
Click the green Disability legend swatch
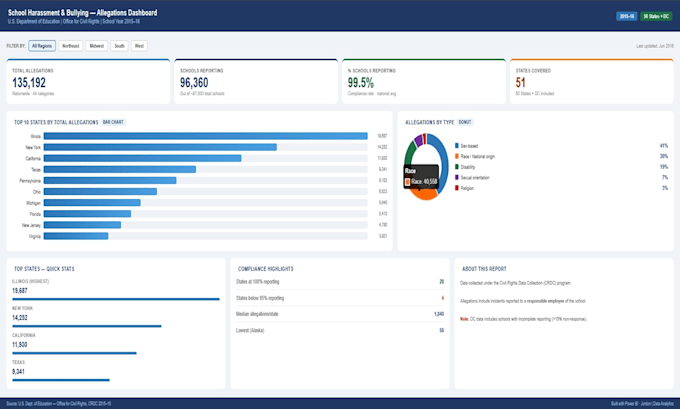point(457,167)
